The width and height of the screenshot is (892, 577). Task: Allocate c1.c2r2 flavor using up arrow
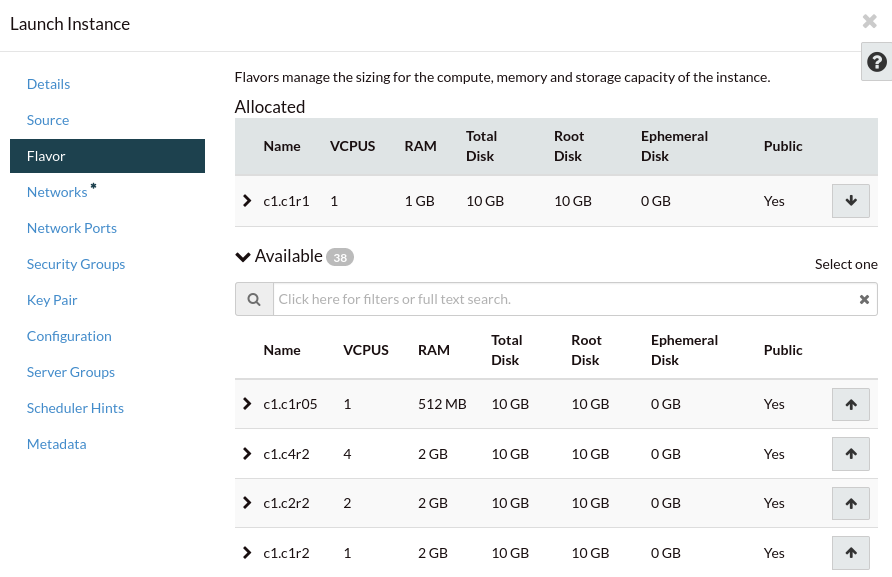850,503
